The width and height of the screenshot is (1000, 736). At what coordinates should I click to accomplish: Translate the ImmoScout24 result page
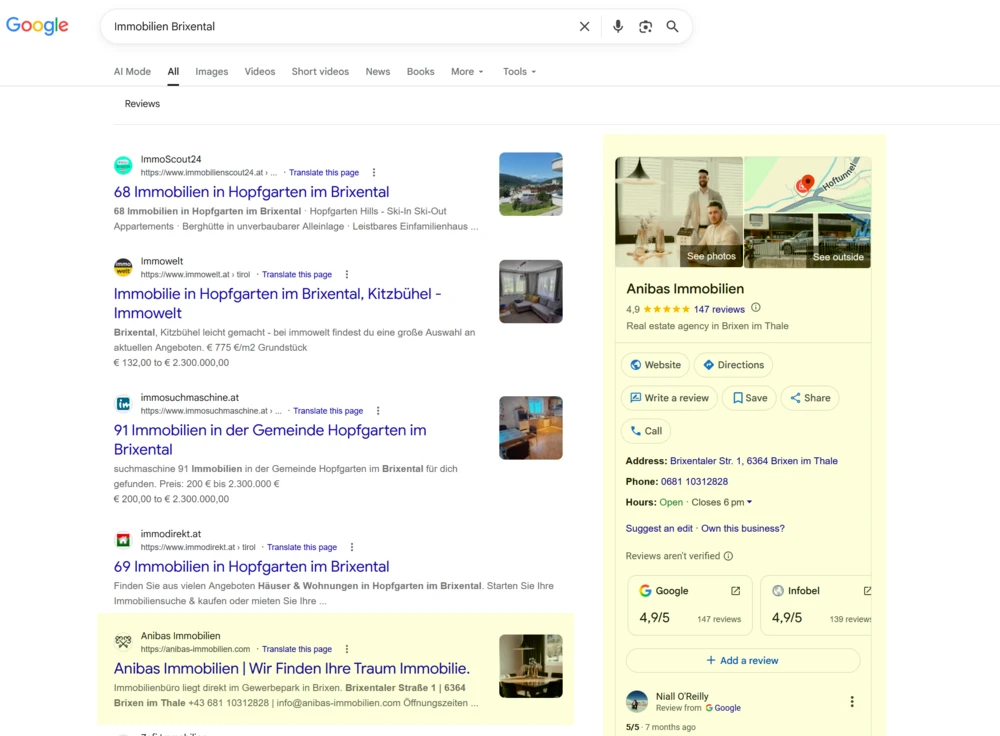click(324, 172)
